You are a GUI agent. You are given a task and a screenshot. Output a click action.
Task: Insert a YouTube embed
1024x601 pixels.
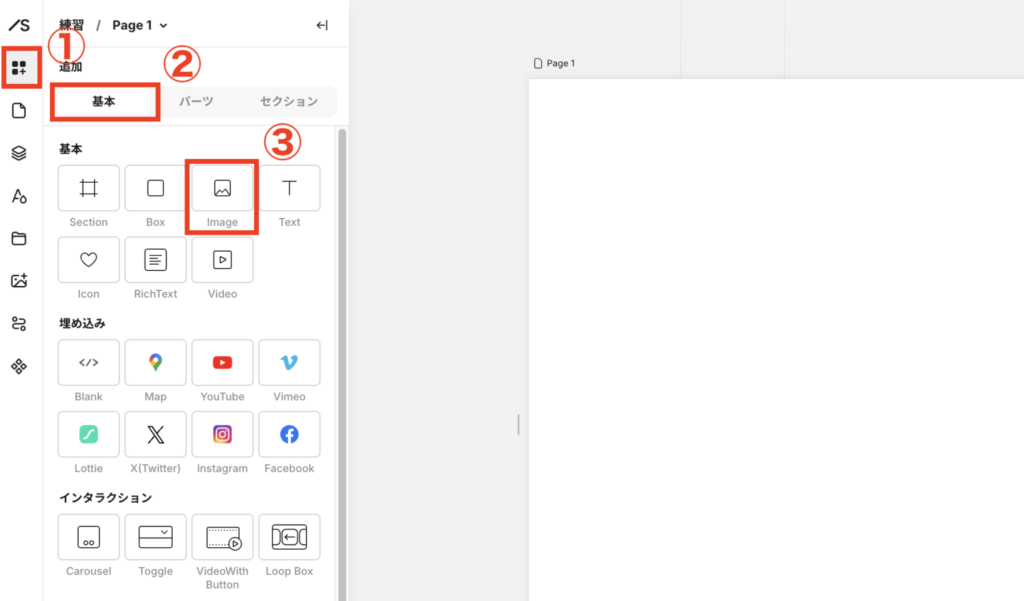(222, 363)
